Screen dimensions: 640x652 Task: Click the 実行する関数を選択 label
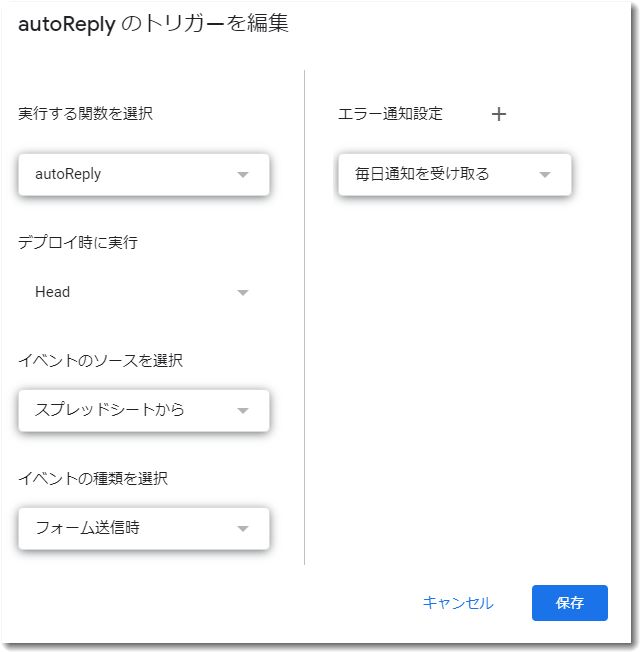pyautogui.click(x=85, y=114)
